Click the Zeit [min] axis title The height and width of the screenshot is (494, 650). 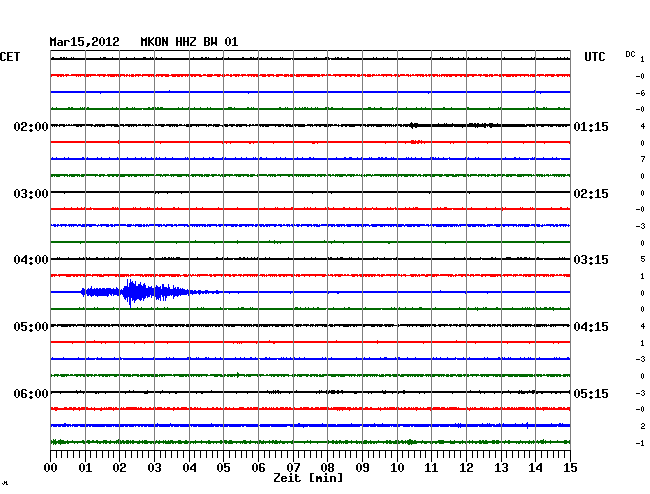(308, 478)
